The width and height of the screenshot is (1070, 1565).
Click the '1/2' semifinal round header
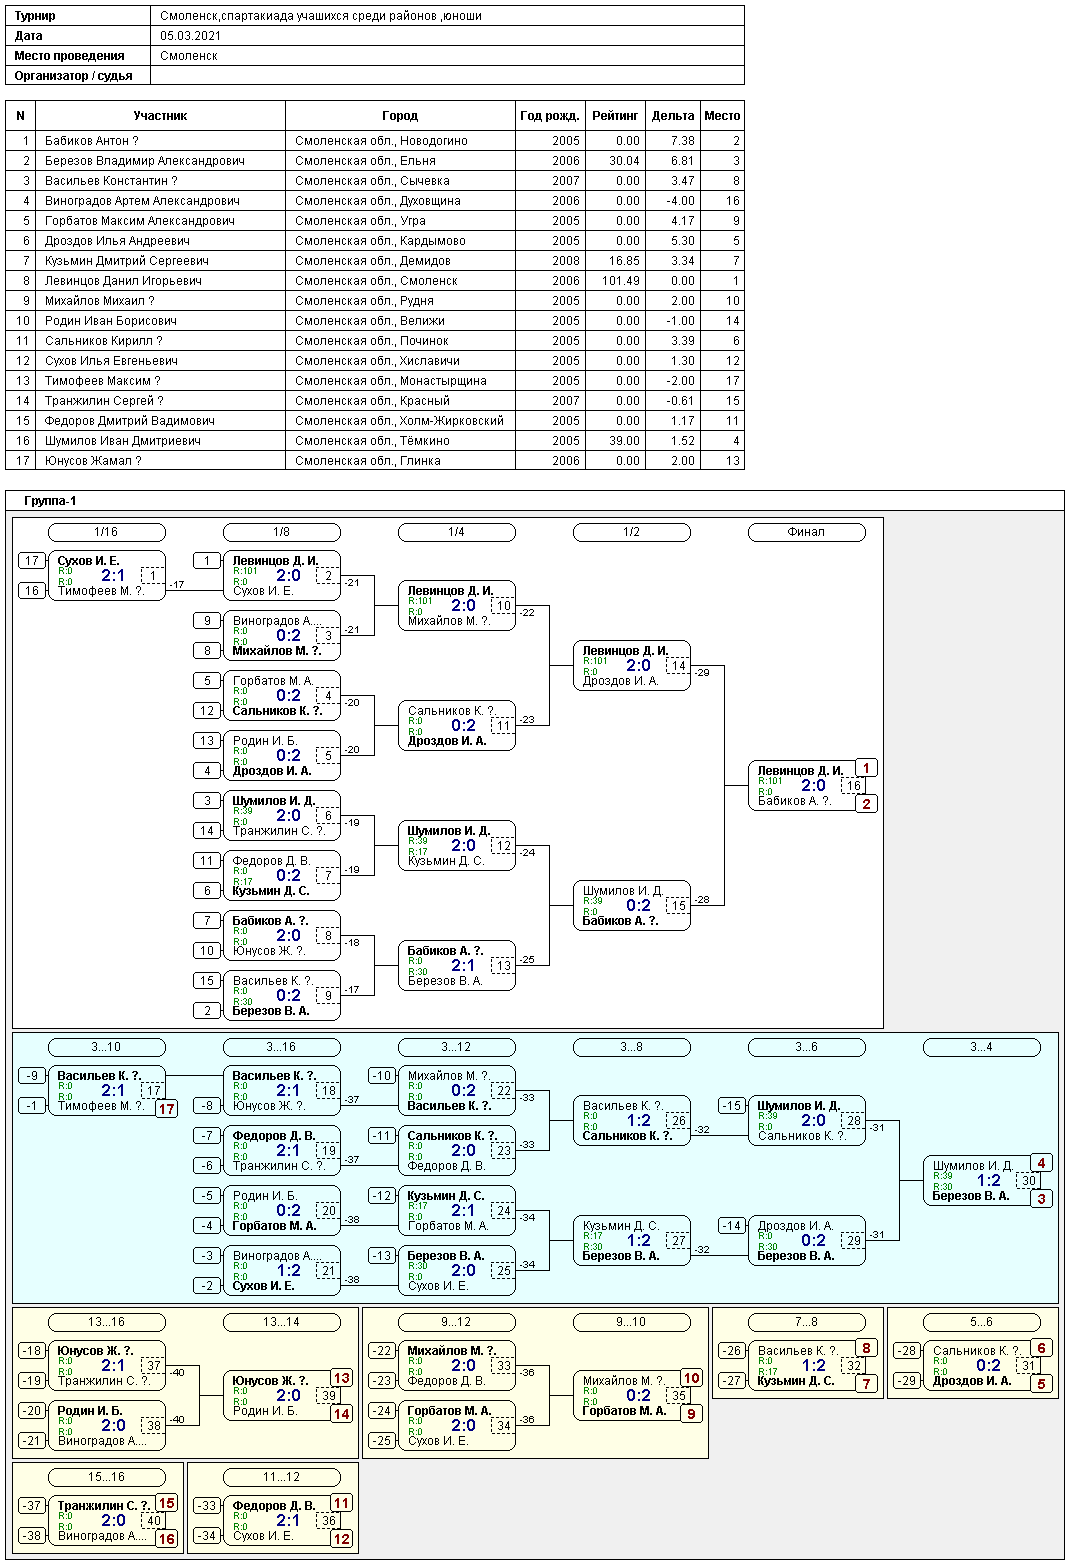pyautogui.click(x=631, y=532)
